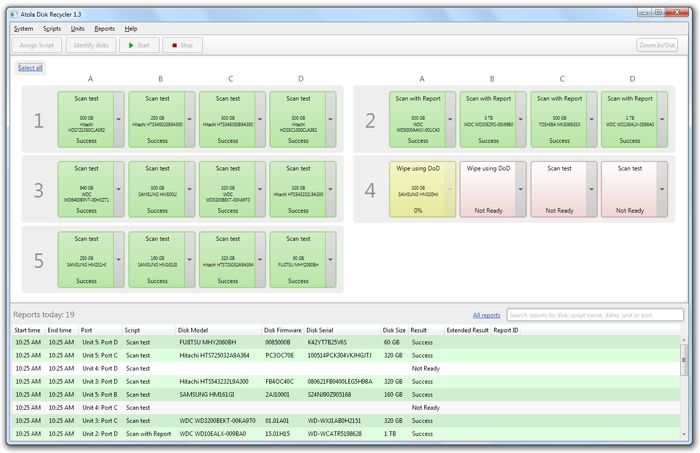The width and height of the screenshot is (700, 453).
Task: Open the Reports menu
Action: click(104, 28)
